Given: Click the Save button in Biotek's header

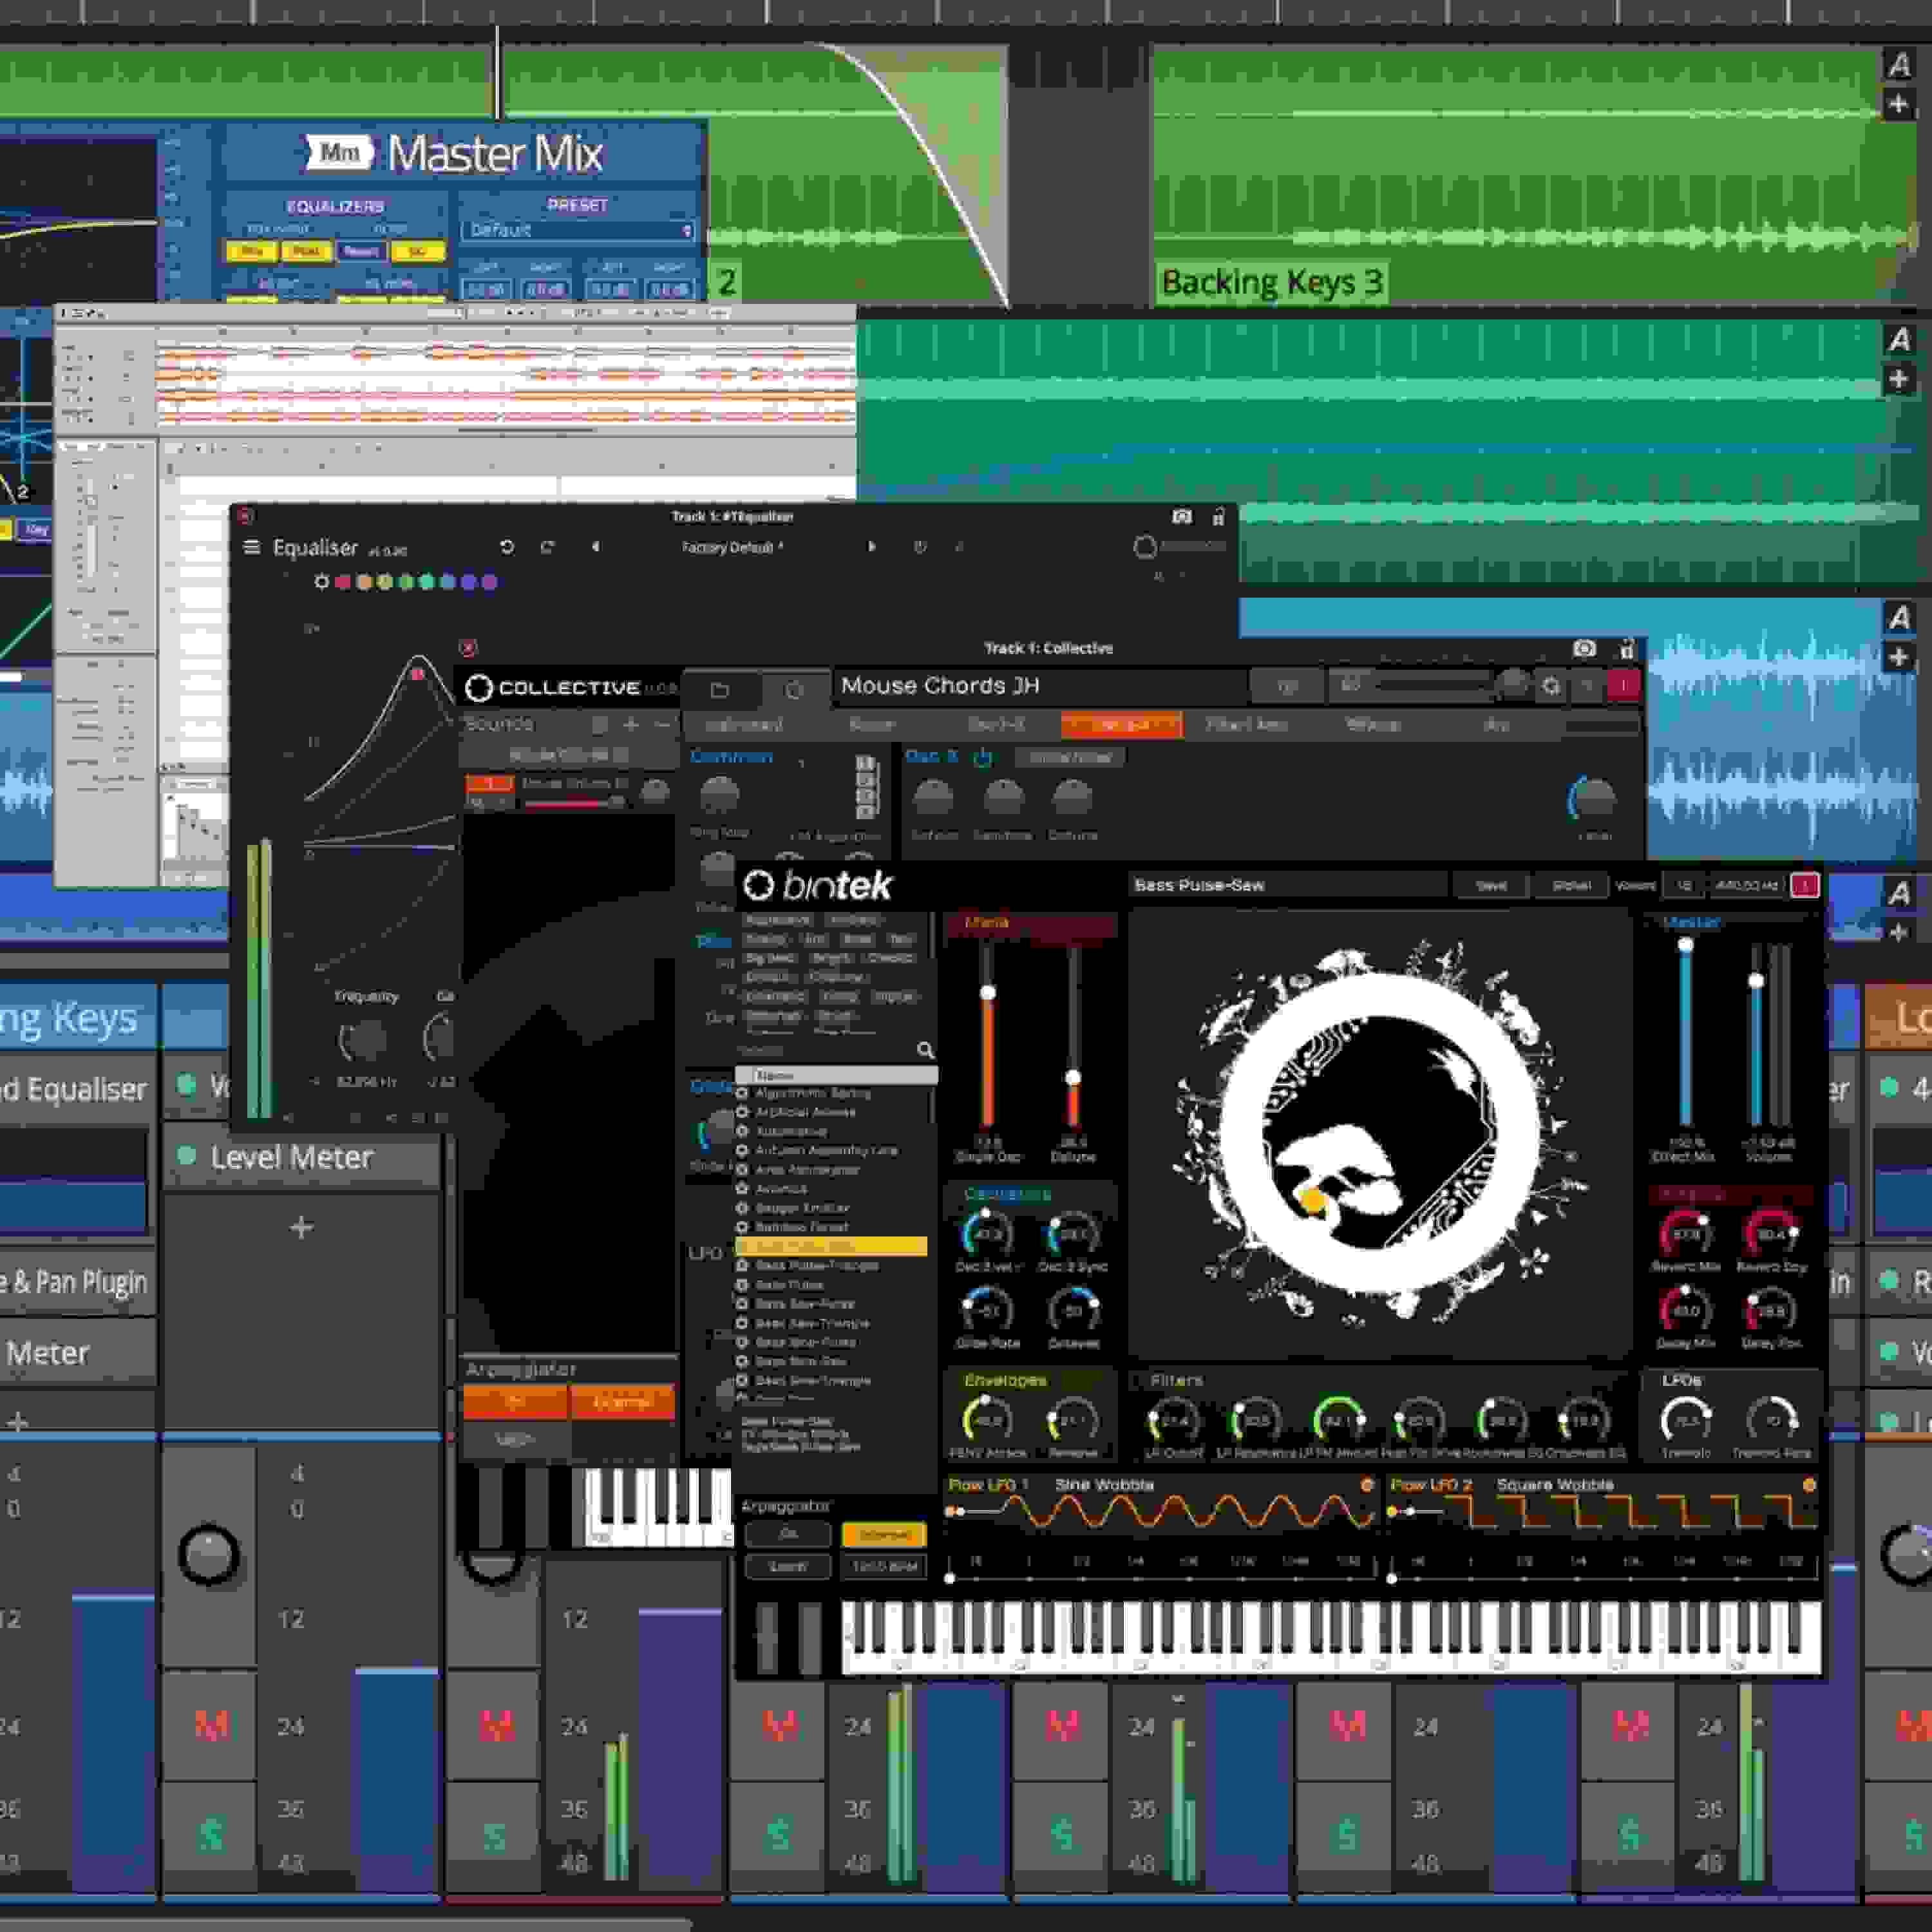Looking at the screenshot, I should tap(1492, 885).
